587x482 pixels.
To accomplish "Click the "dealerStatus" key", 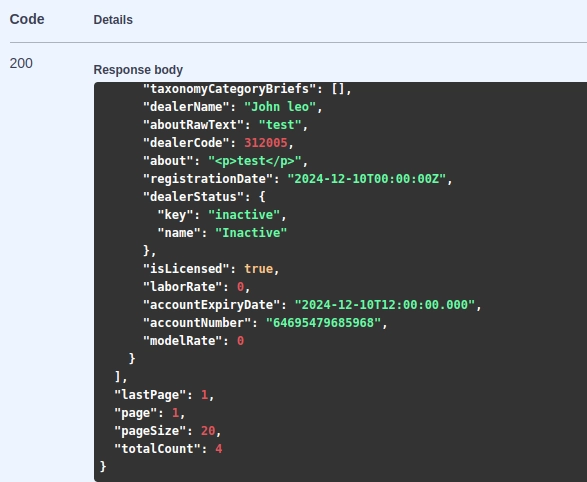I will pyautogui.click(x=194, y=197).
